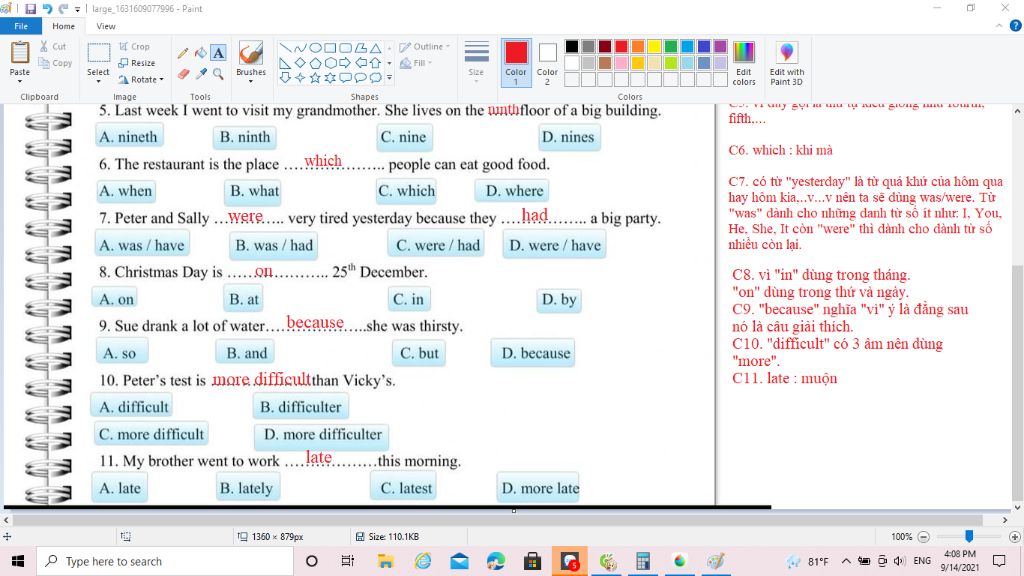This screenshot has height=576, width=1024.
Task: Expand the Paste dropdown arrow
Action: tap(20, 80)
